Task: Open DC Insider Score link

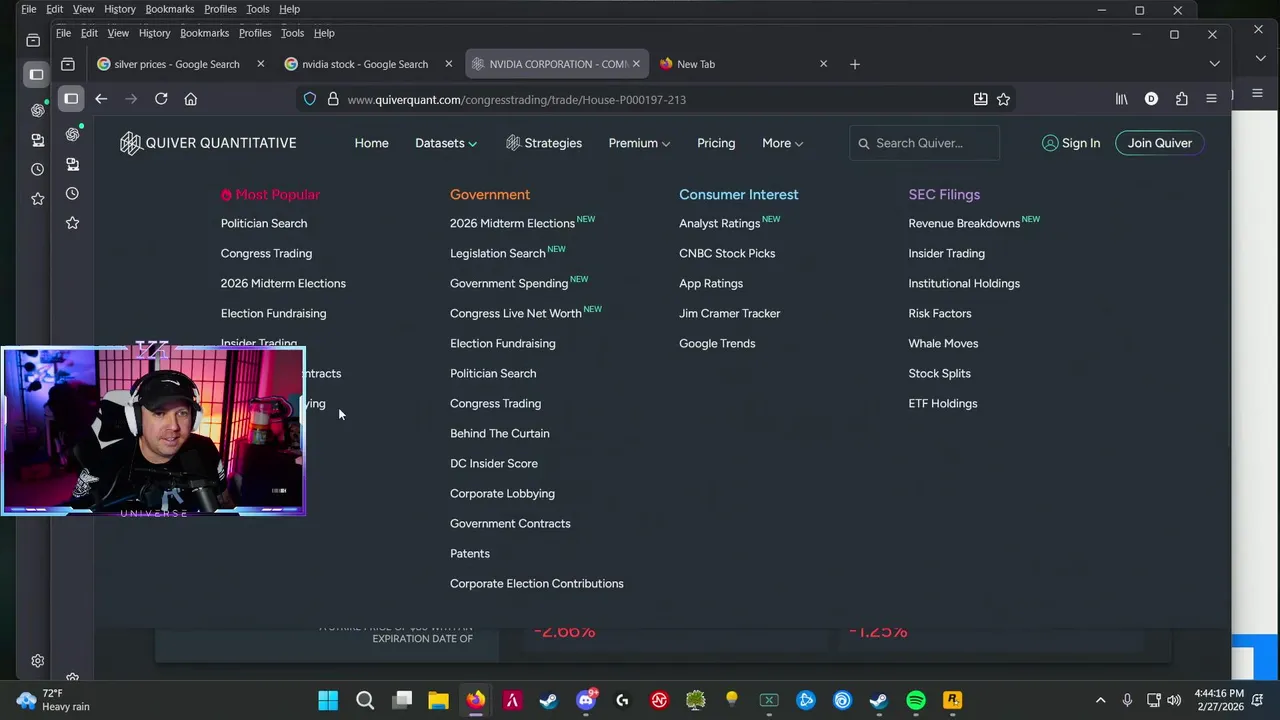Action: coord(493,463)
